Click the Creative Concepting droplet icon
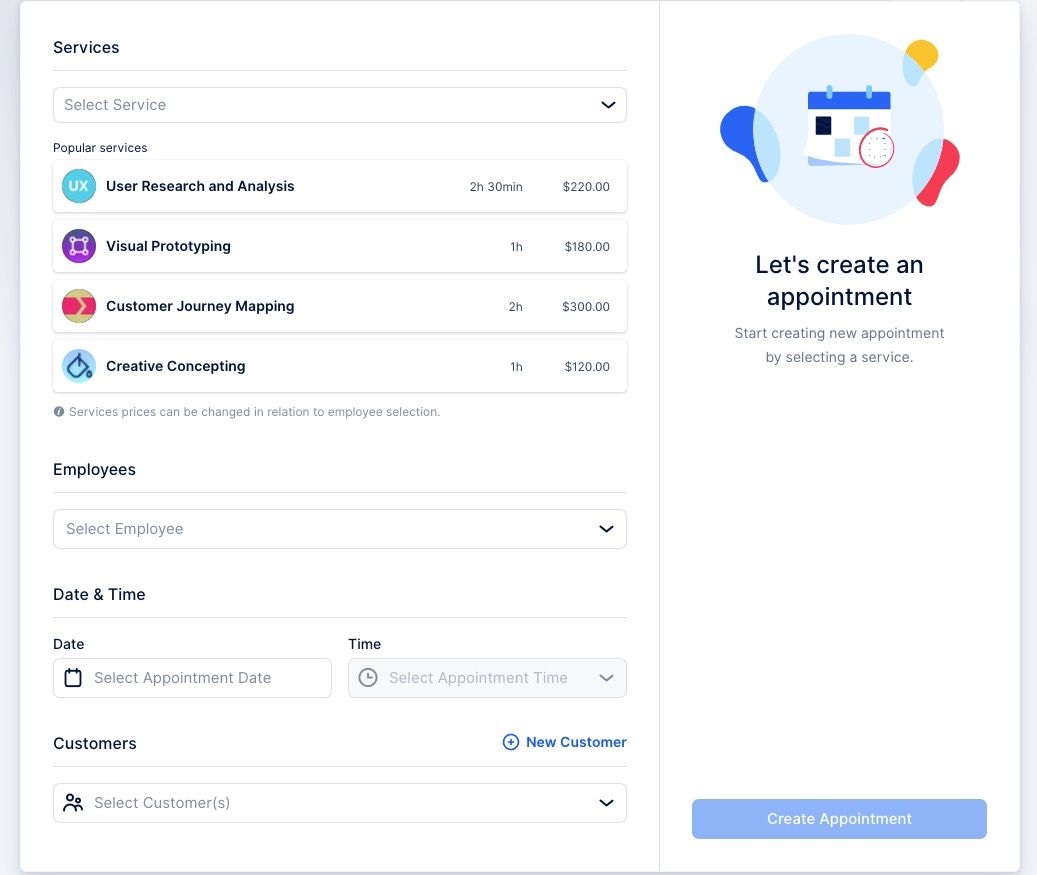1037x875 pixels. coord(79,366)
